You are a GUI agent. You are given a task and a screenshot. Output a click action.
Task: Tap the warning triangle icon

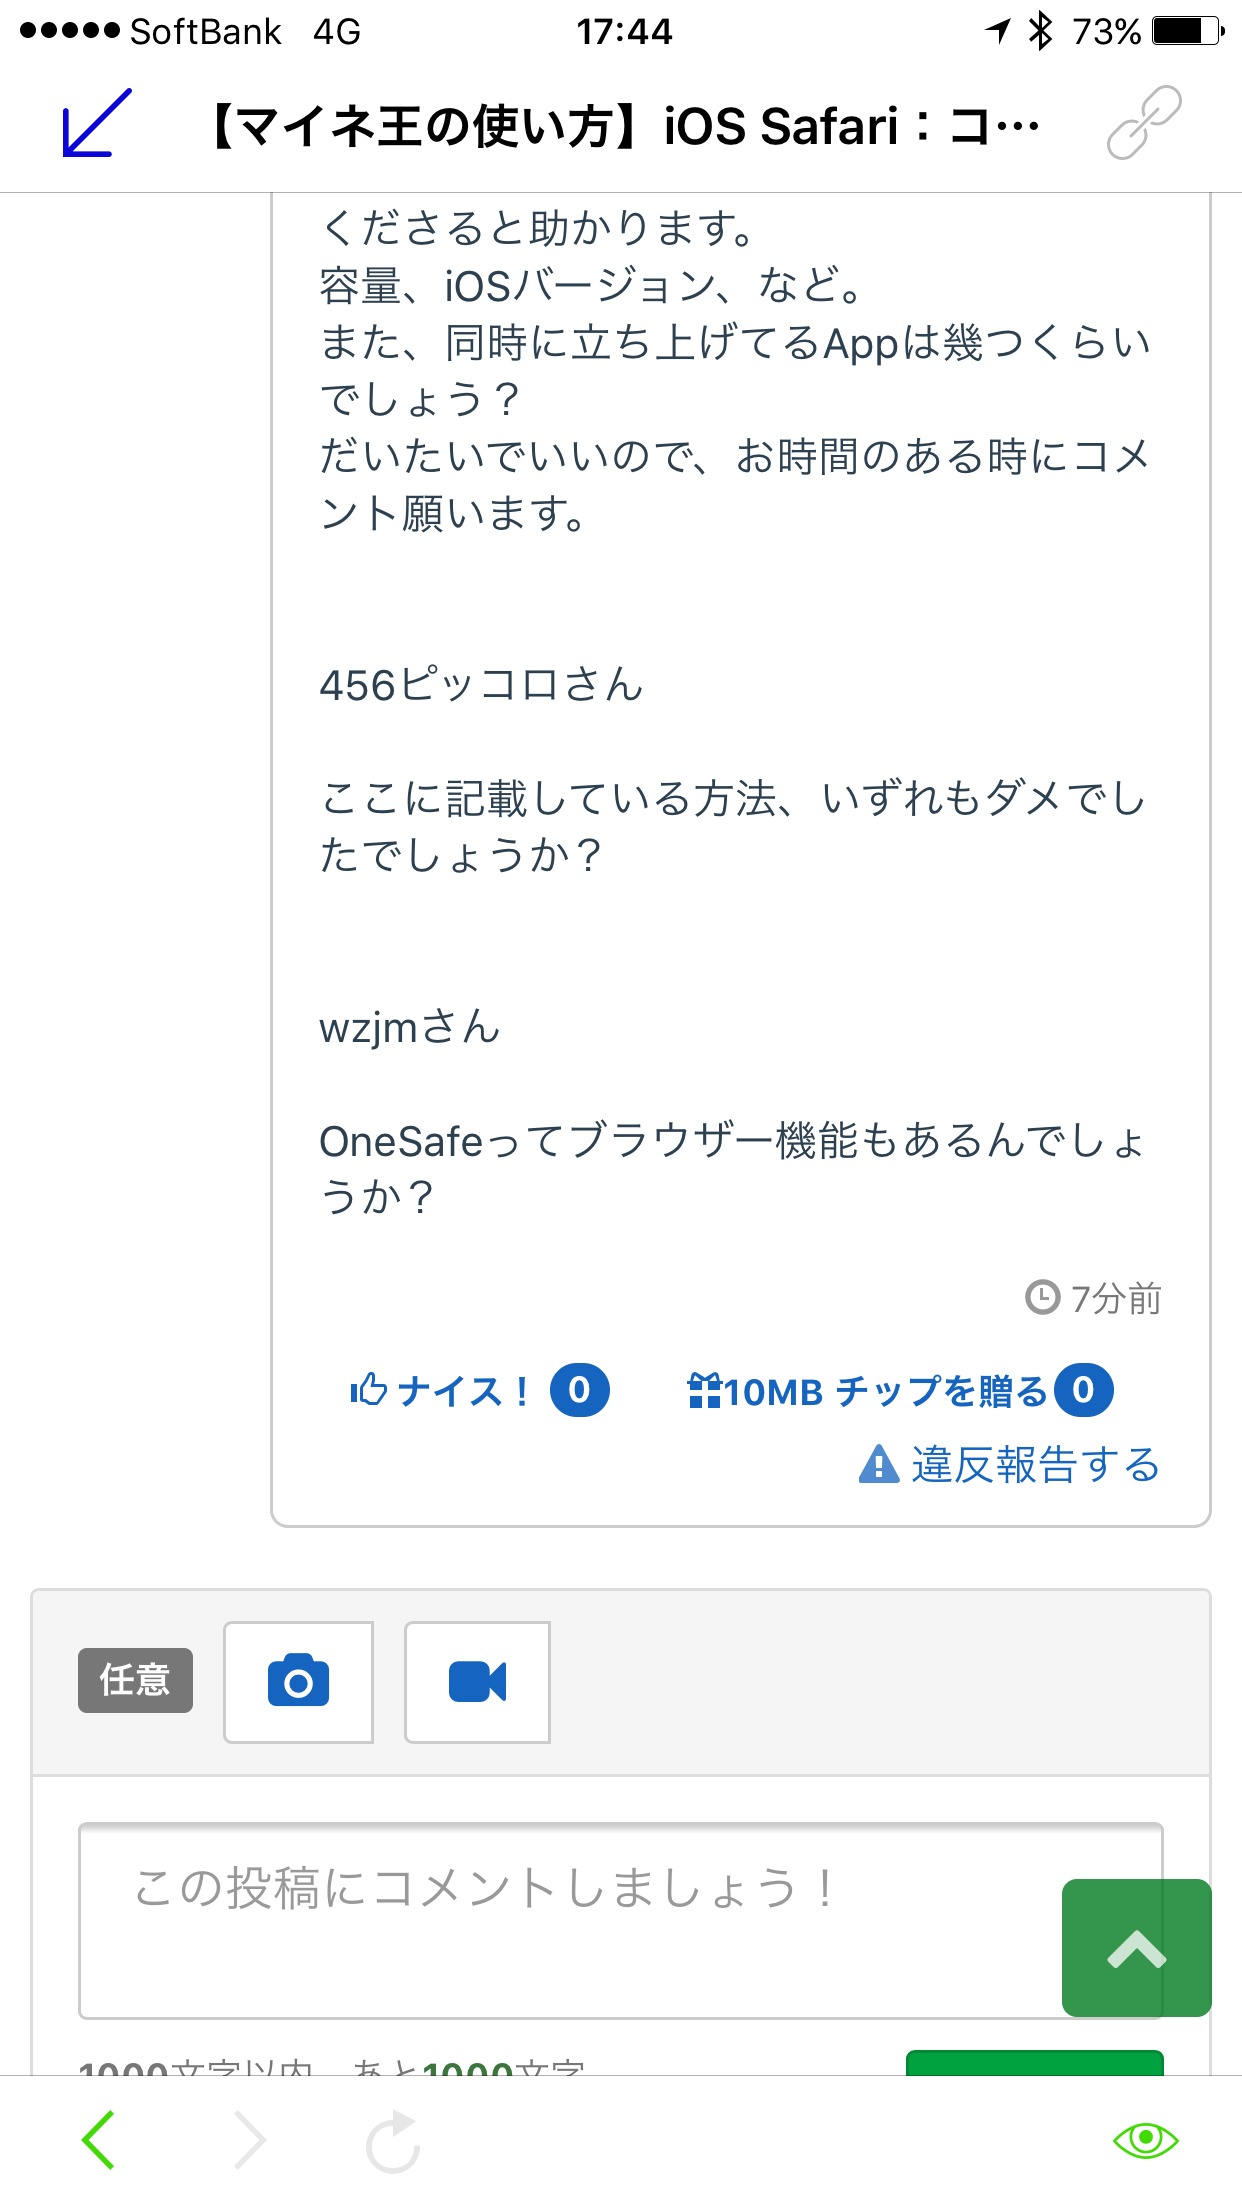(878, 1465)
